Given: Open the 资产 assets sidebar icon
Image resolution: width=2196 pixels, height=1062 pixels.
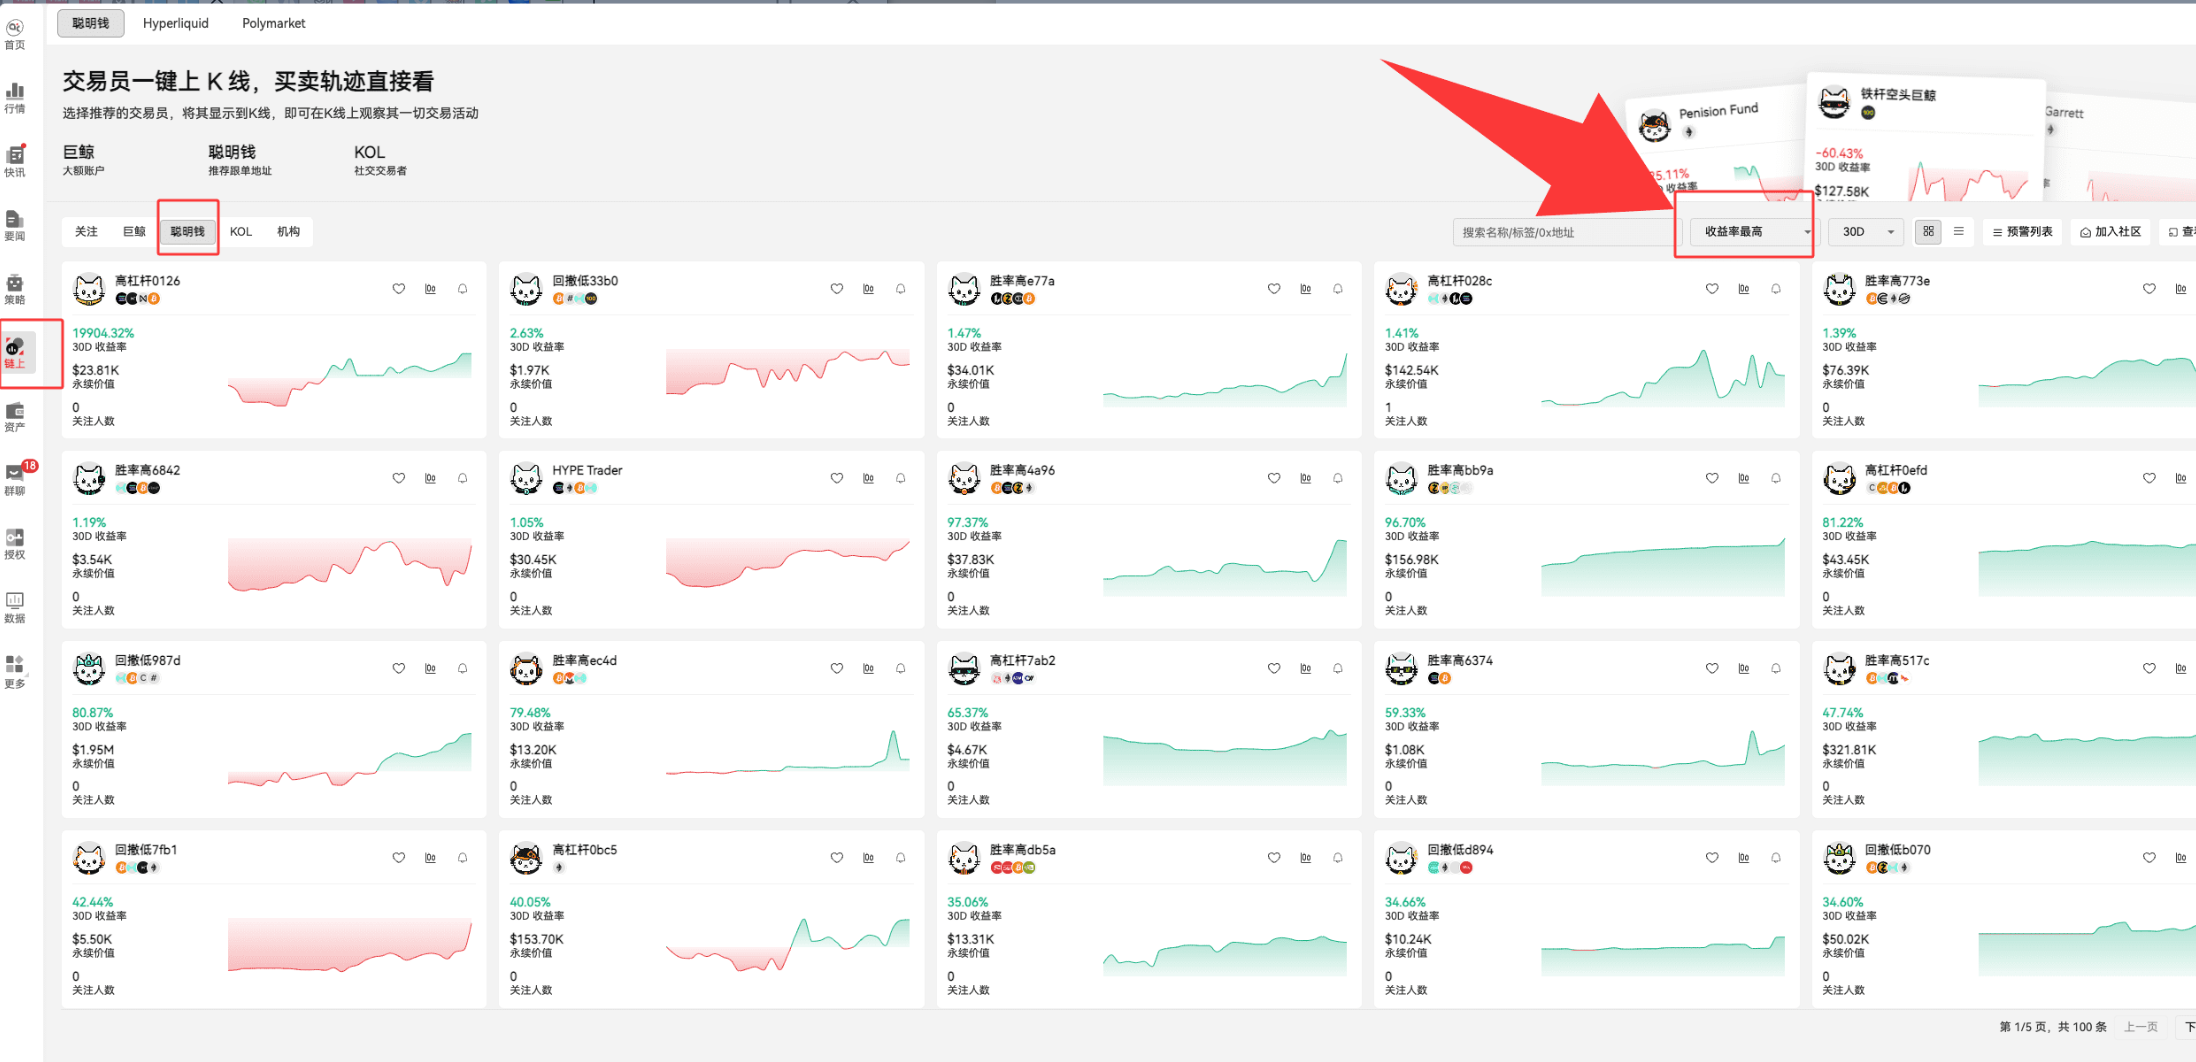Looking at the screenshot, I should pyautogui.click(x=15, y=416).
